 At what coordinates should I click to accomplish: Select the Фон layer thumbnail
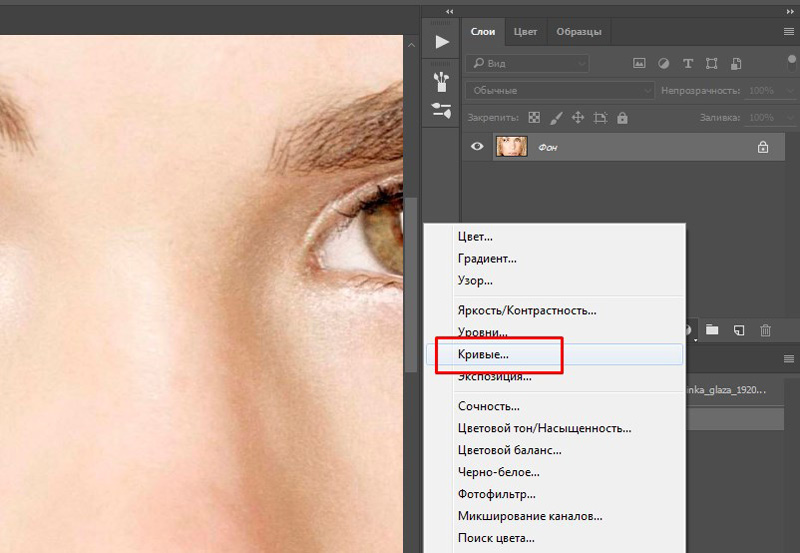point(511,147)
